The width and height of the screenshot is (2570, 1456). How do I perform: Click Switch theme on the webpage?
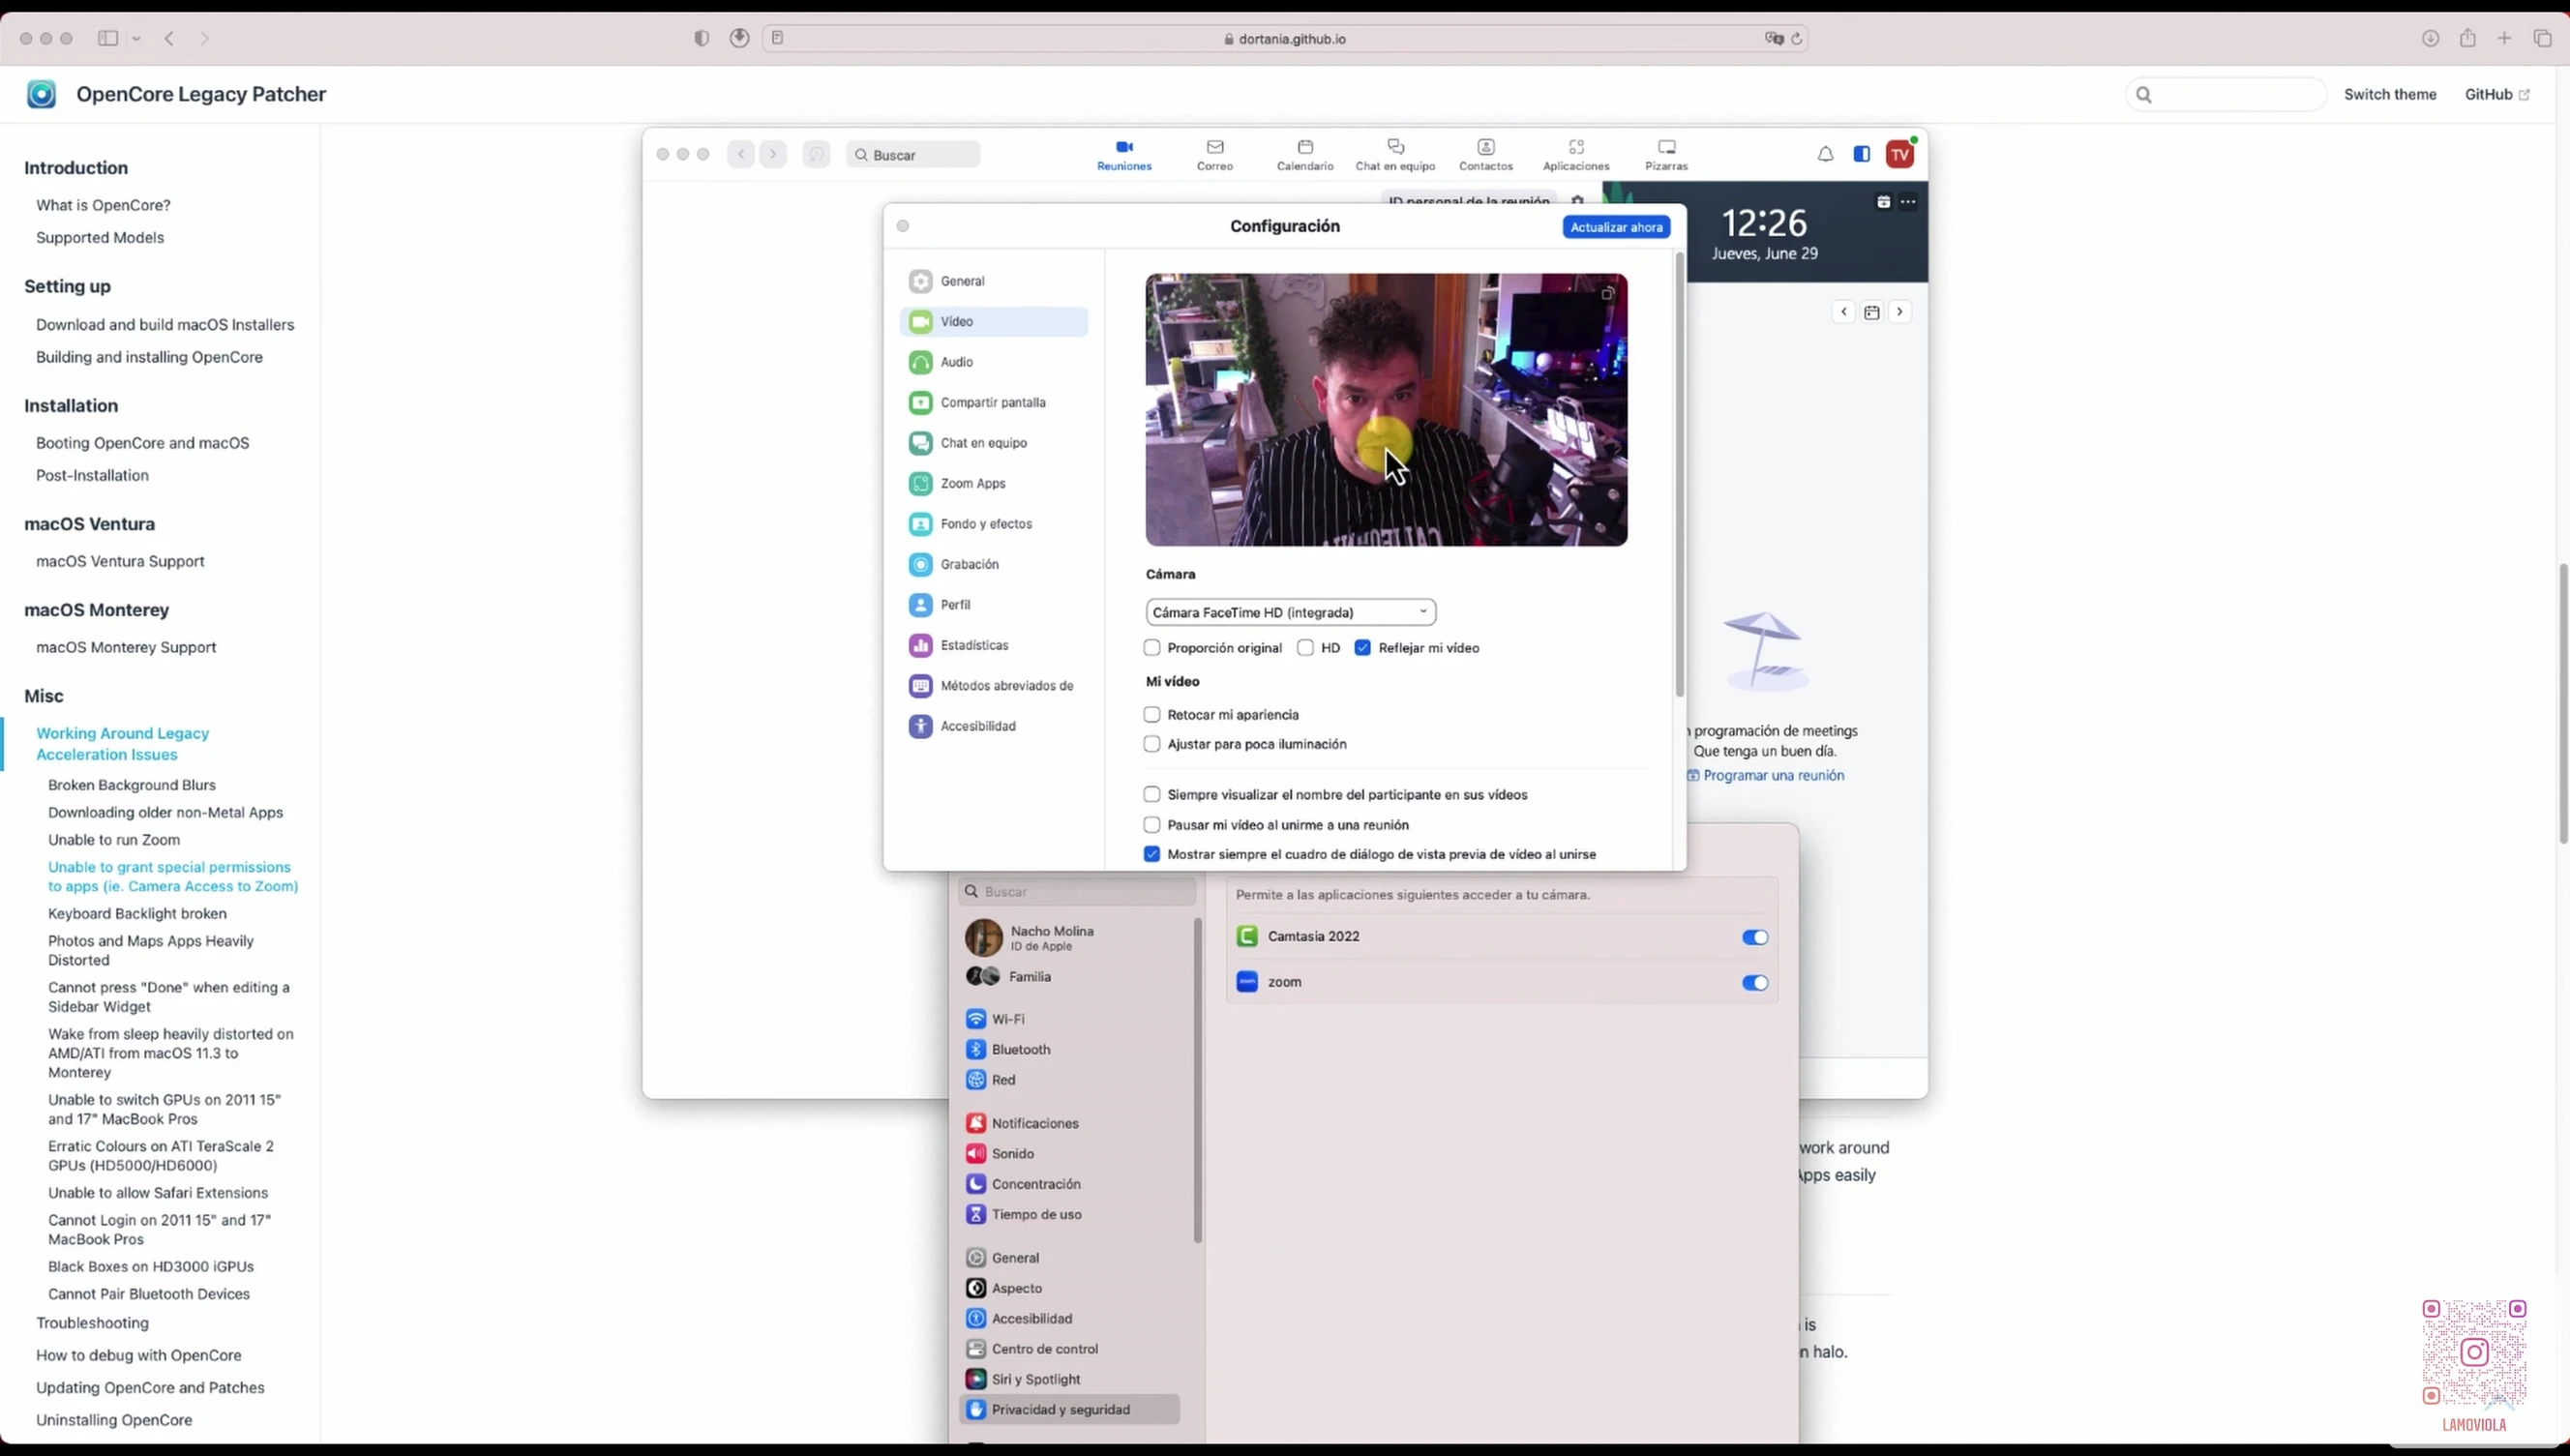pyautogui.click(x=2390, y=94)
